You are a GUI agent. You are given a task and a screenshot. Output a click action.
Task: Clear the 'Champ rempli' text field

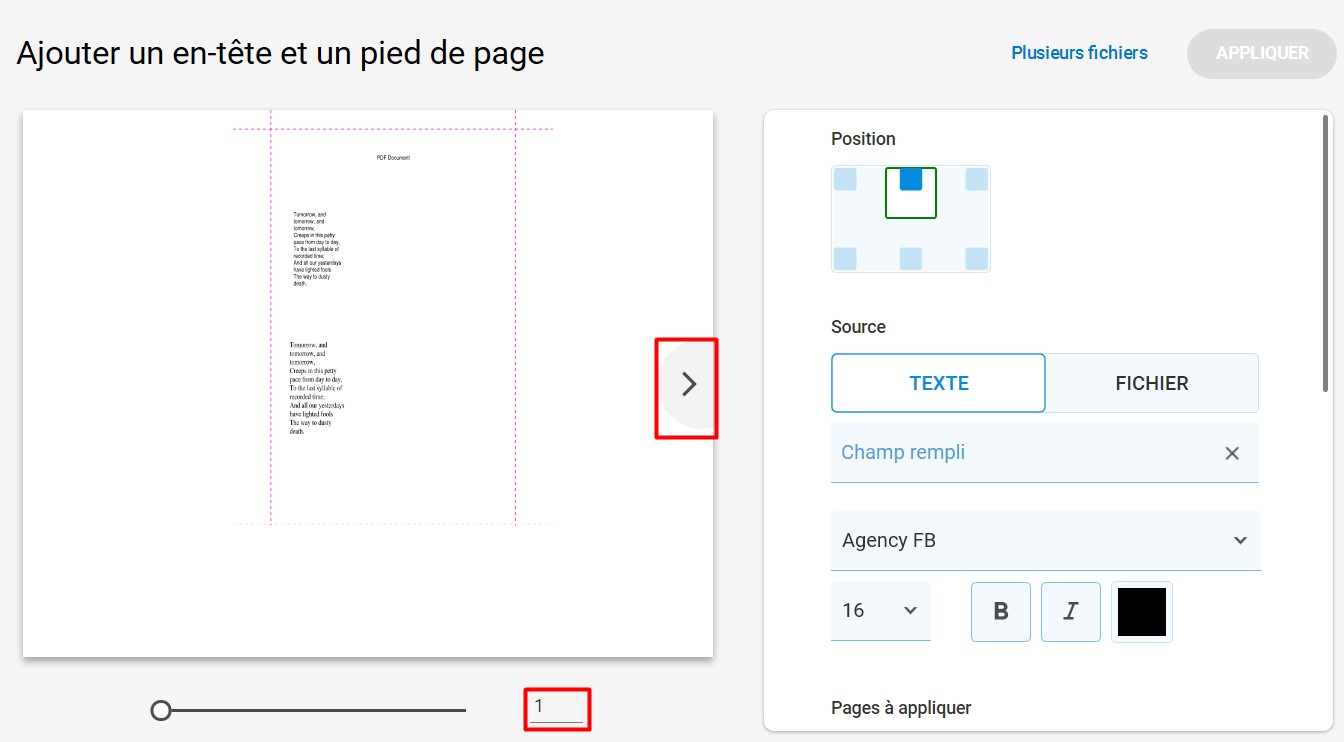point(1232,453)
